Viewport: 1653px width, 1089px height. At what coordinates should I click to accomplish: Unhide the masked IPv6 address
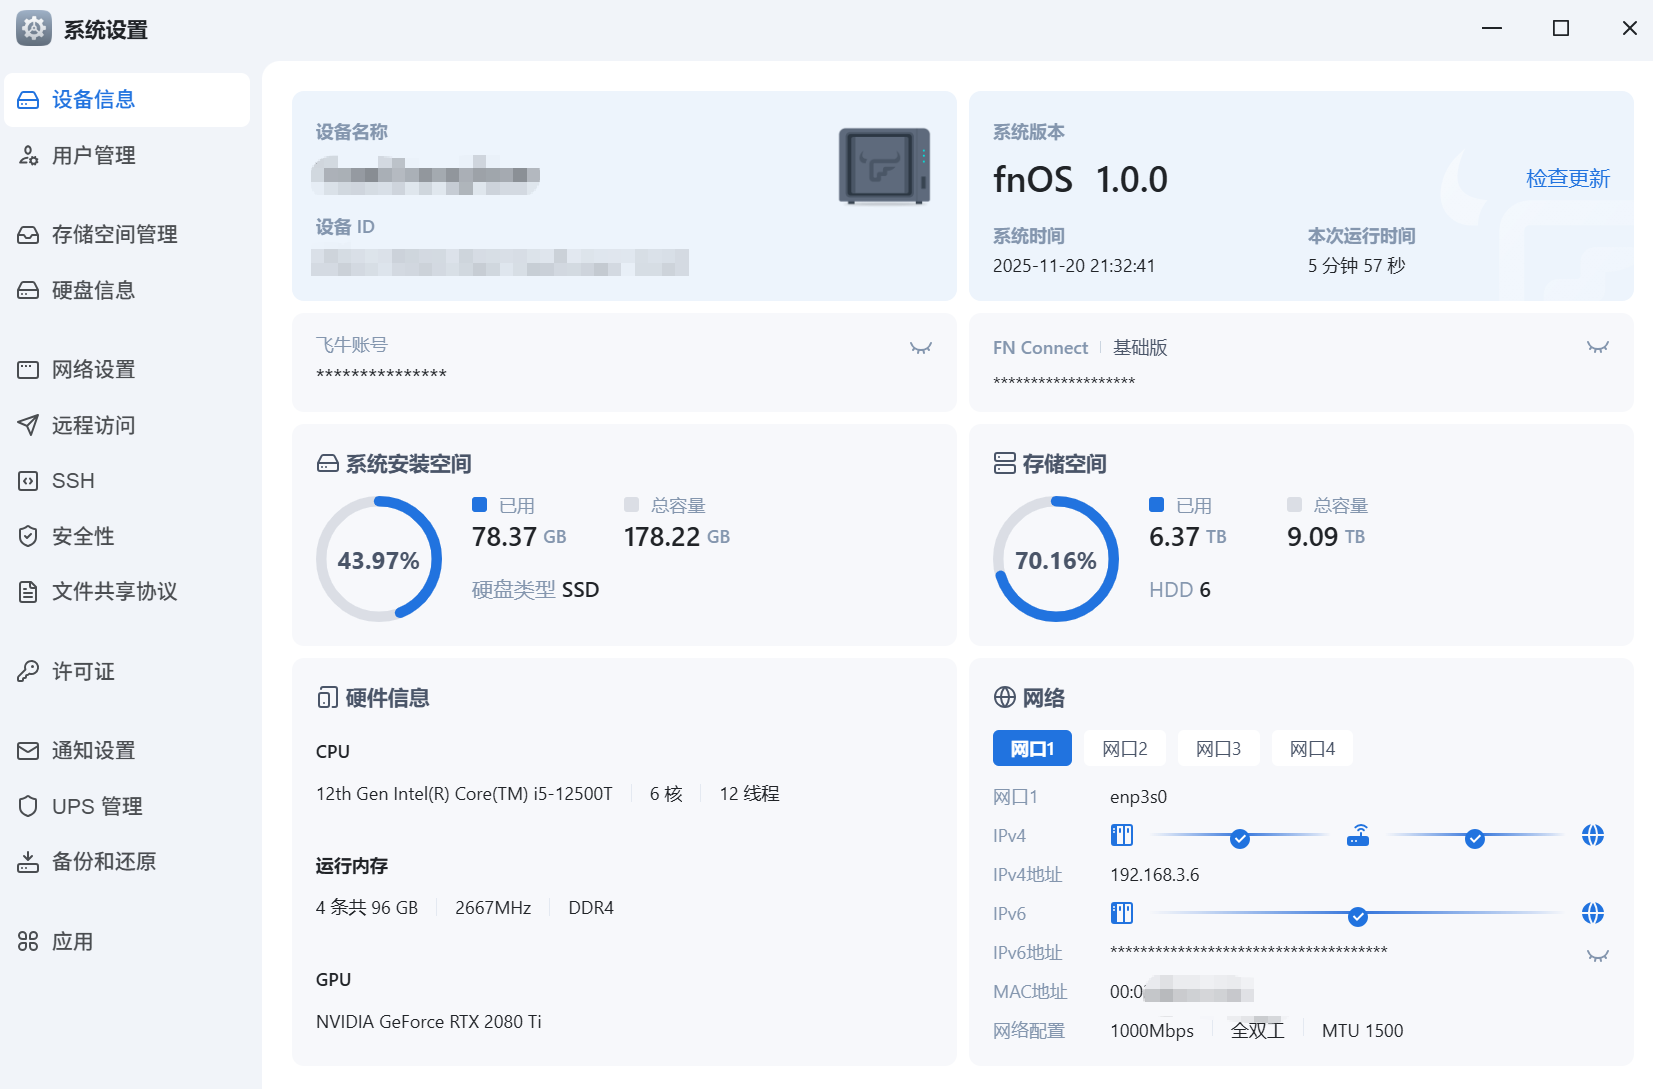pos(1597,956)
